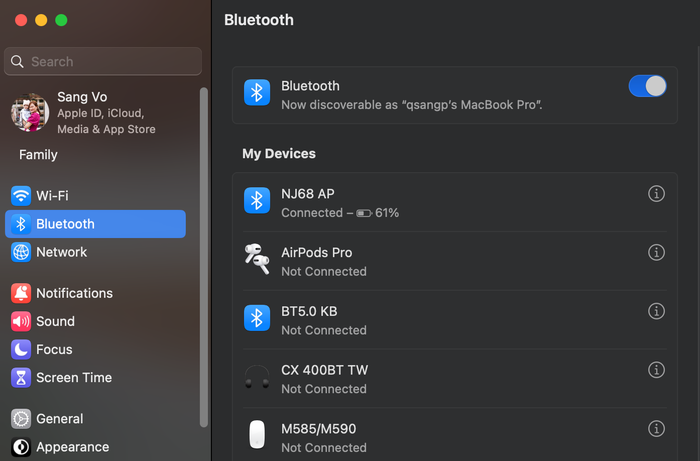
Task: Click the red close window button
Action: [x=21, y=20]
